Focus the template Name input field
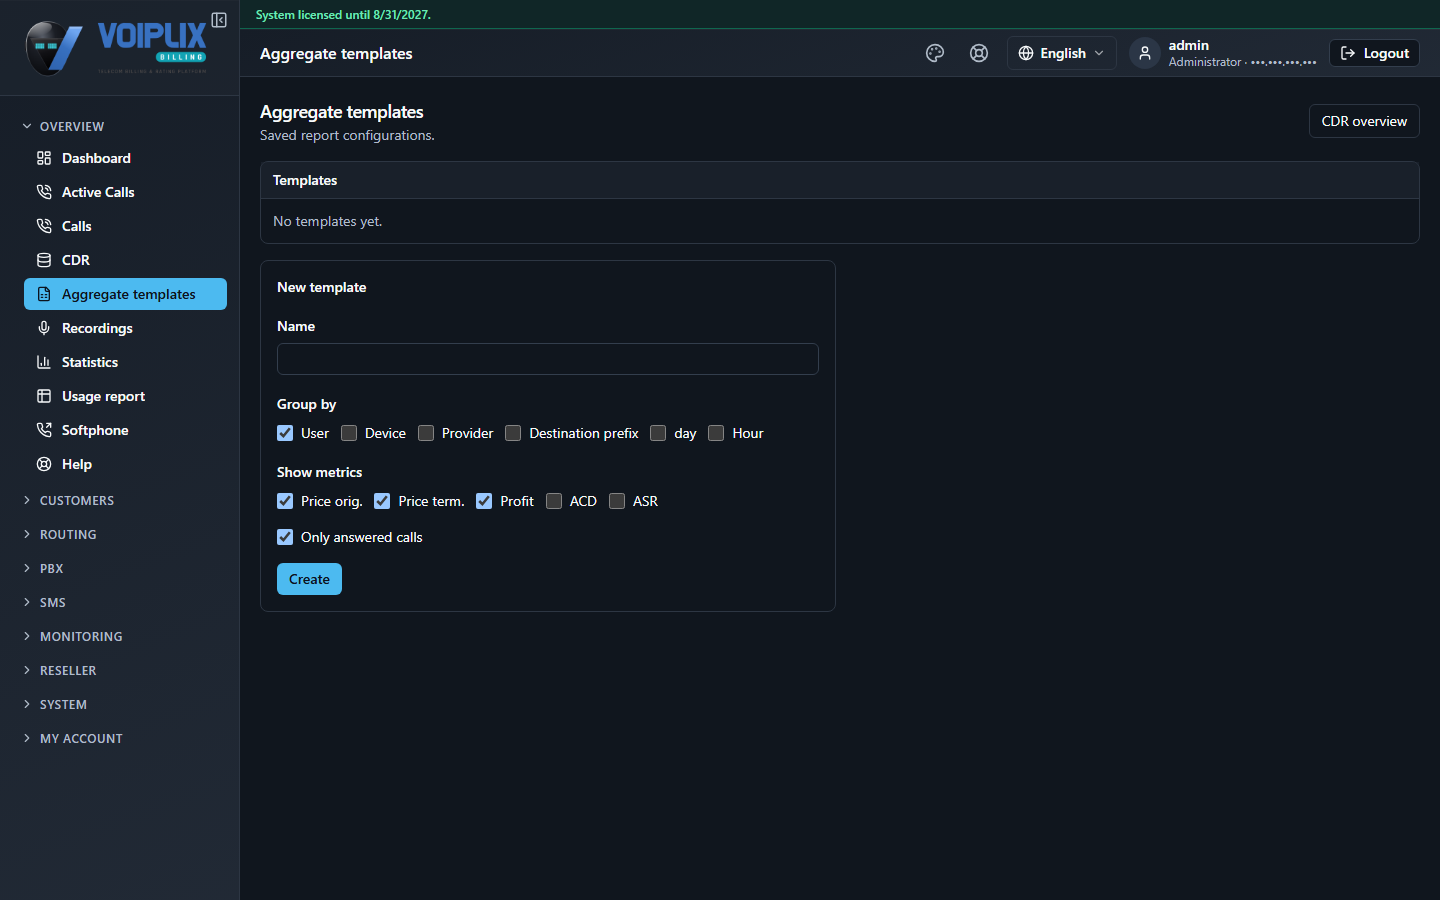The width and height of the screenshot is (1440, 900). [x=548, y=359]
